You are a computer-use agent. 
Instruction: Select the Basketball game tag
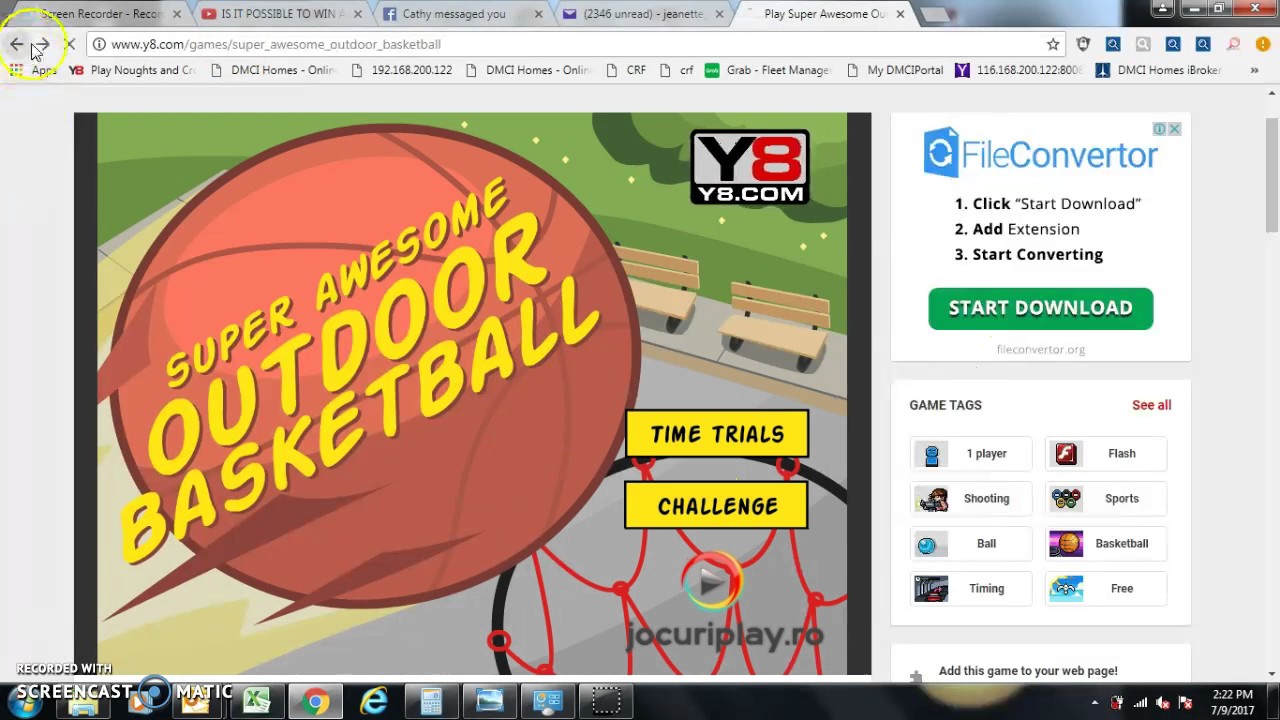[1106, 543]
